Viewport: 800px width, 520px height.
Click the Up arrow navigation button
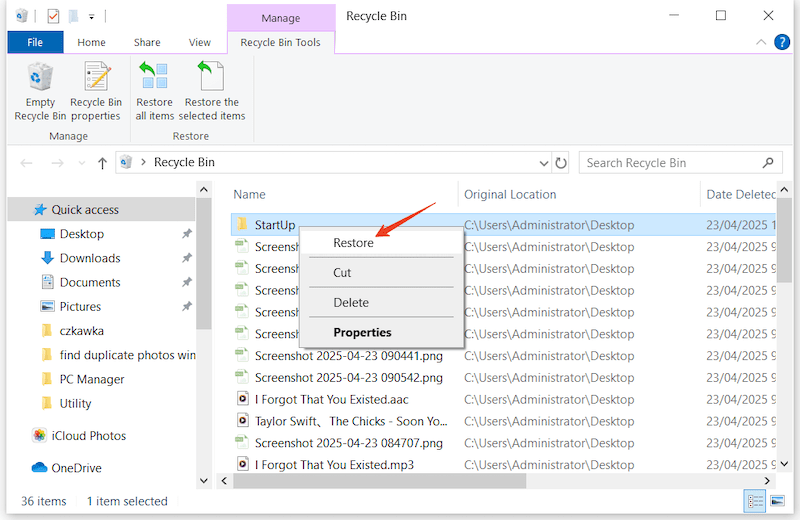tap(102, 163)
